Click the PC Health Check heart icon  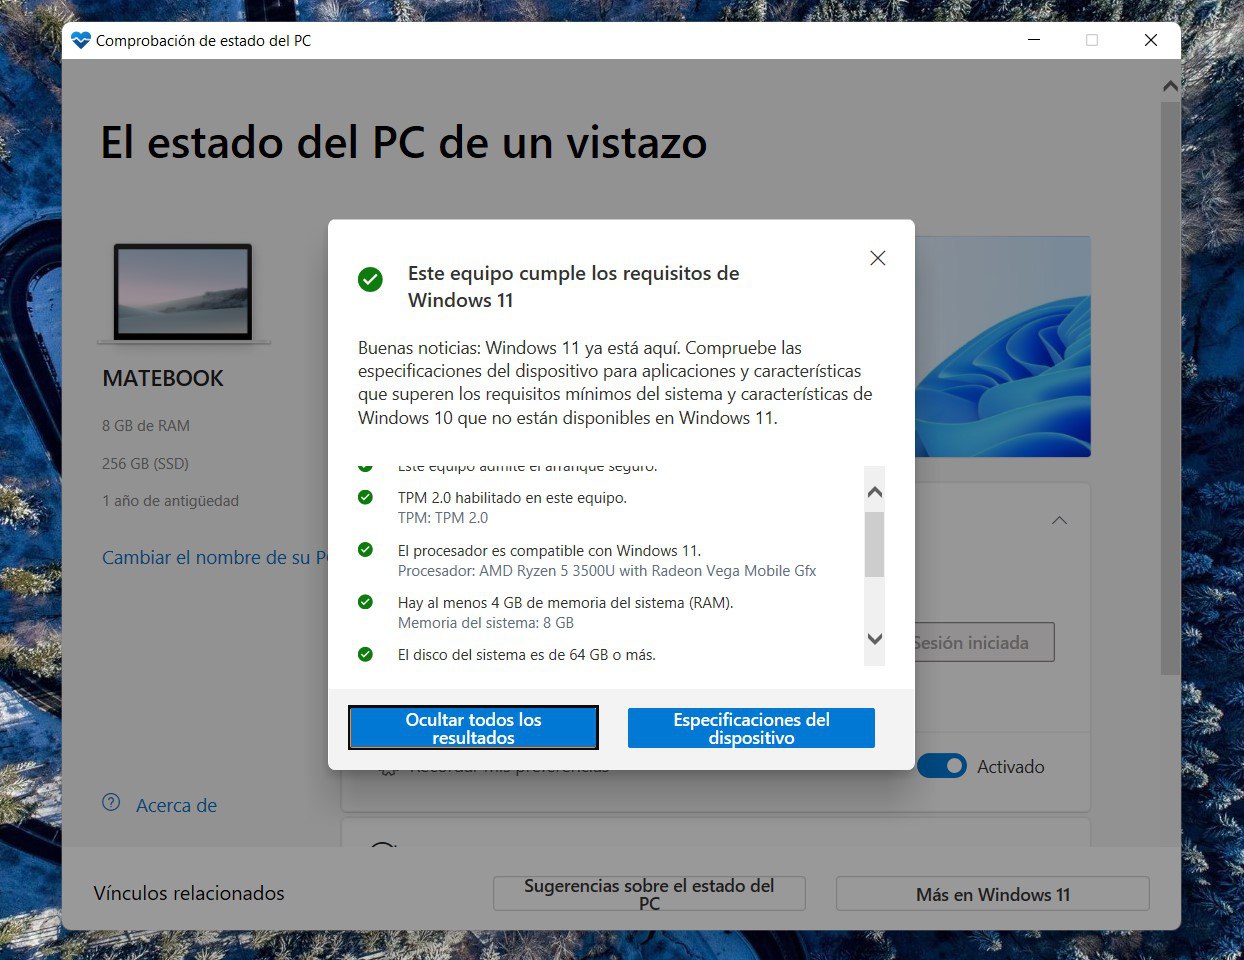tap(81, 41)
